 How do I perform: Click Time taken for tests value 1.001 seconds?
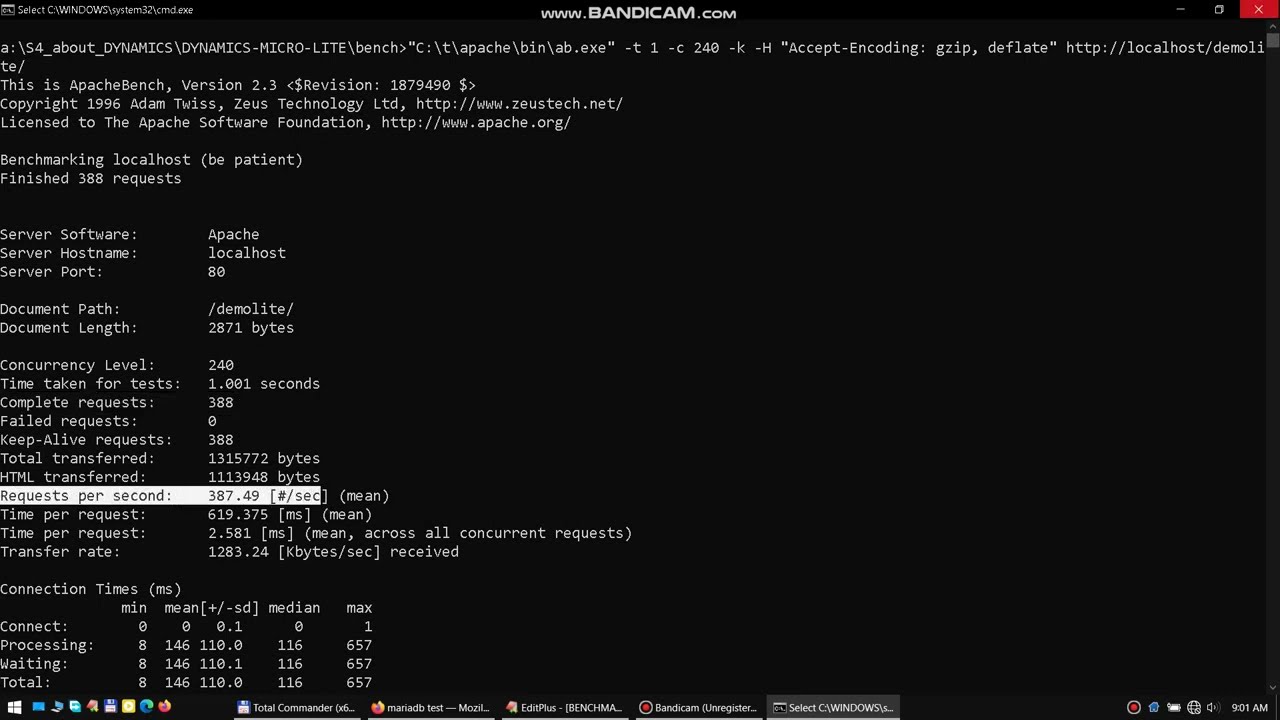coord(264,384)
